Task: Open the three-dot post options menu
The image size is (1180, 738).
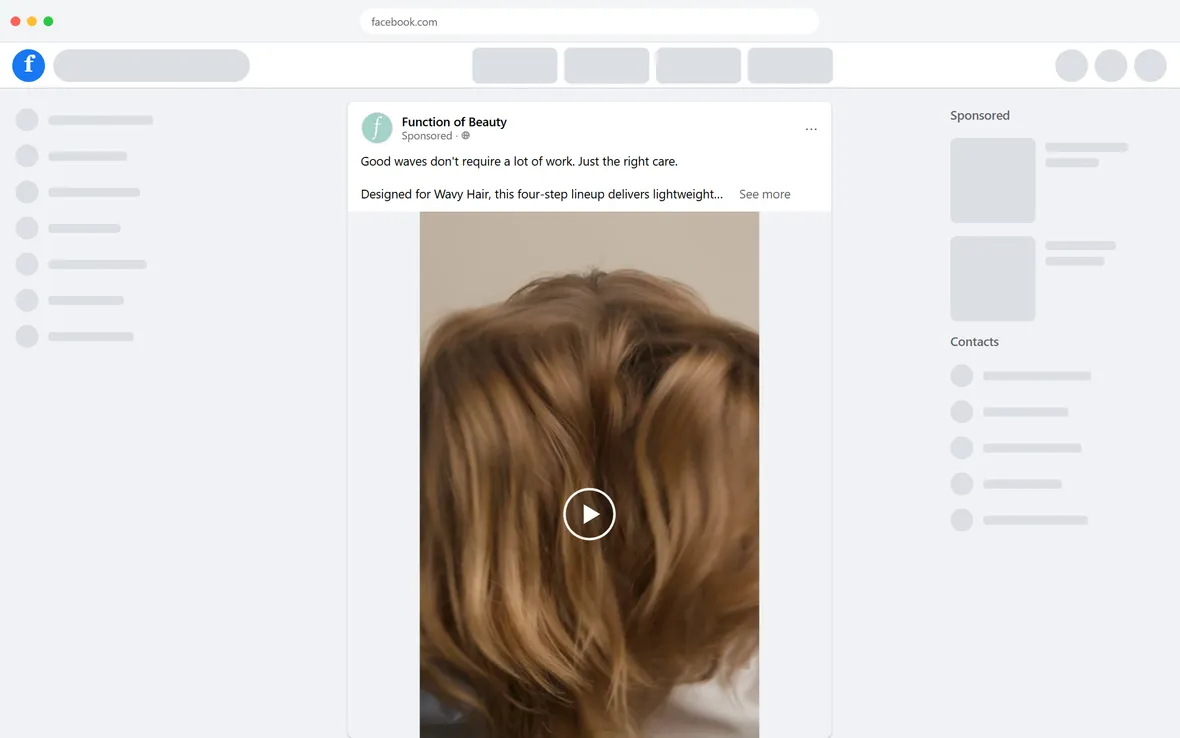Action: 810,129
